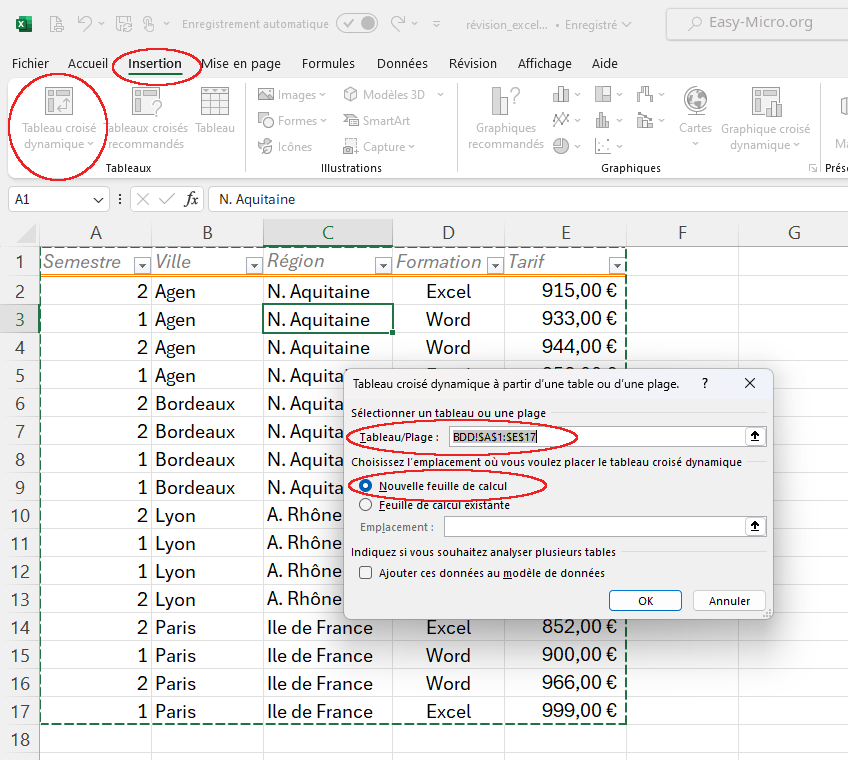Open the Fichier tab
Viewport: 848px width, 760px height.
click(x=30, y=63)
